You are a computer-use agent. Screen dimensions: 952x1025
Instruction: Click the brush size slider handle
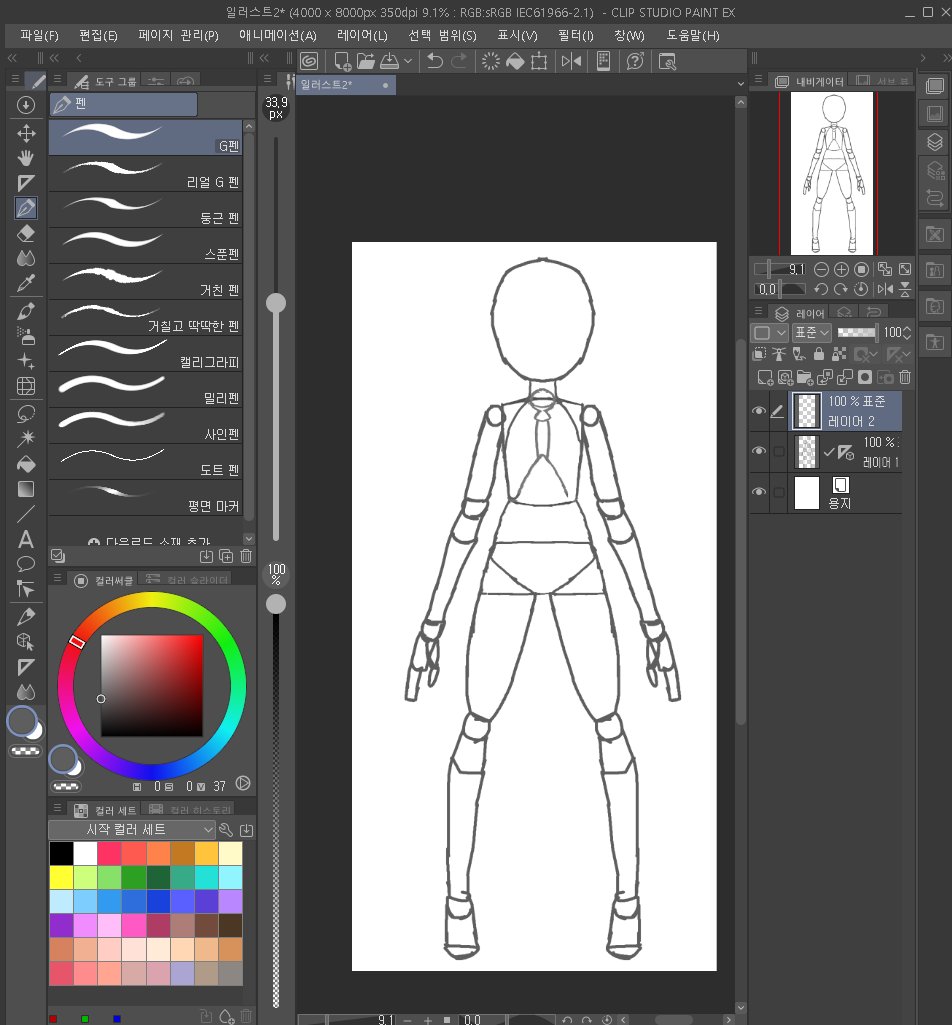click(276, 303)
